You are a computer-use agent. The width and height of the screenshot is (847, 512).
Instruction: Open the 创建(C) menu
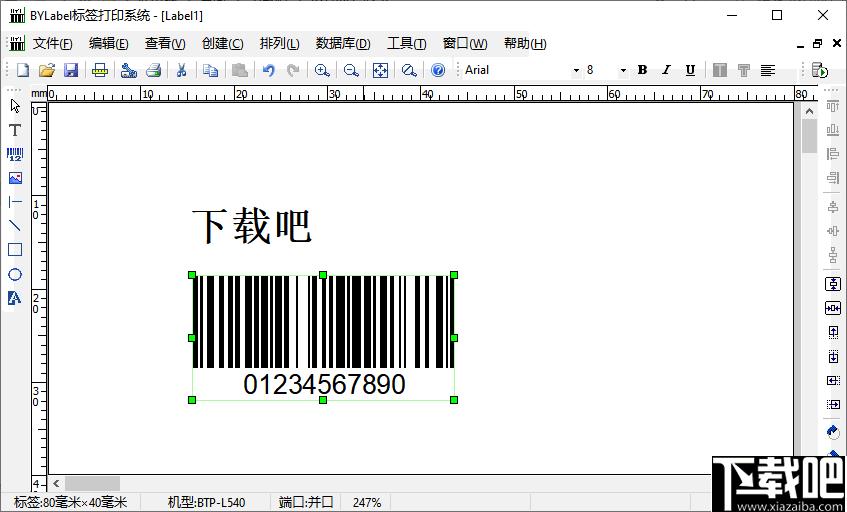coord(223,44)
